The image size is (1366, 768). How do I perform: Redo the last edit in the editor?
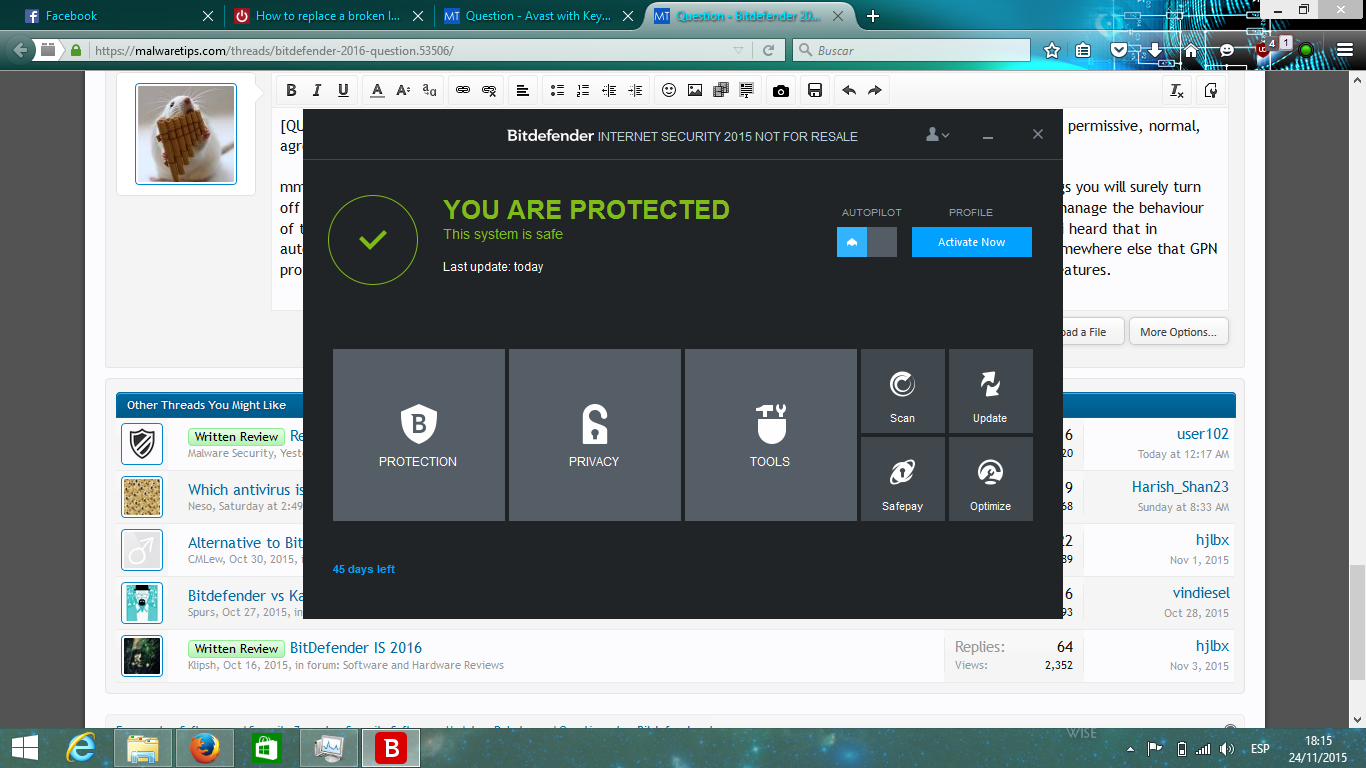[x=875, y=90]
